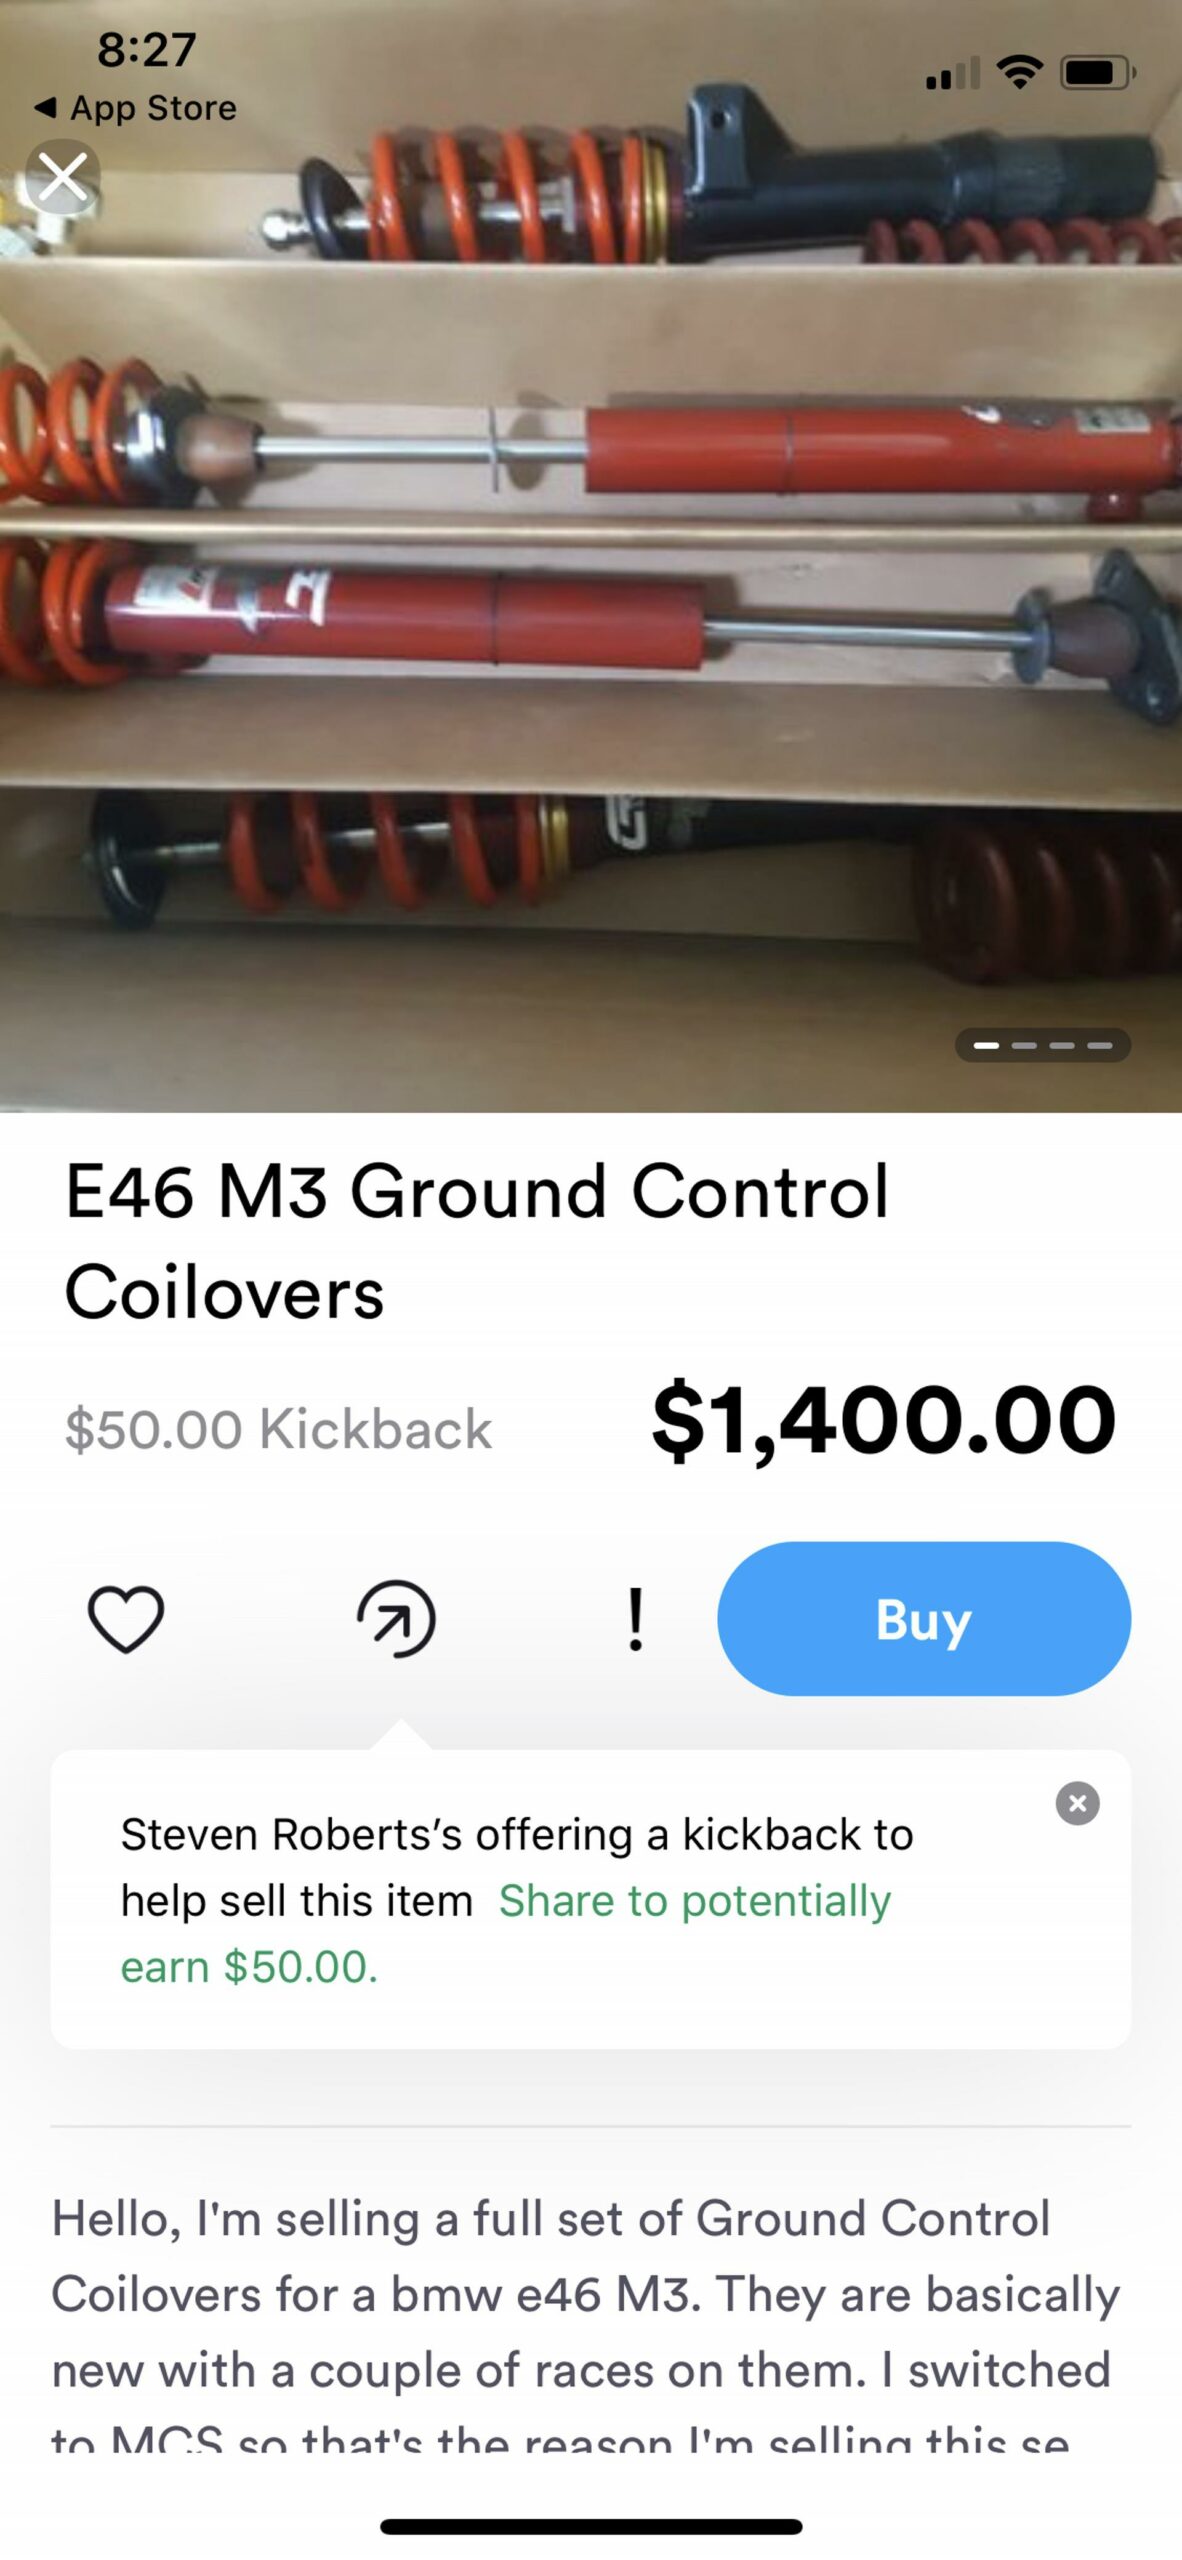This screenshot has height=2560, width=1182.
Task: Tap the exclamation mark report icon
Action: click(635, 1619)
